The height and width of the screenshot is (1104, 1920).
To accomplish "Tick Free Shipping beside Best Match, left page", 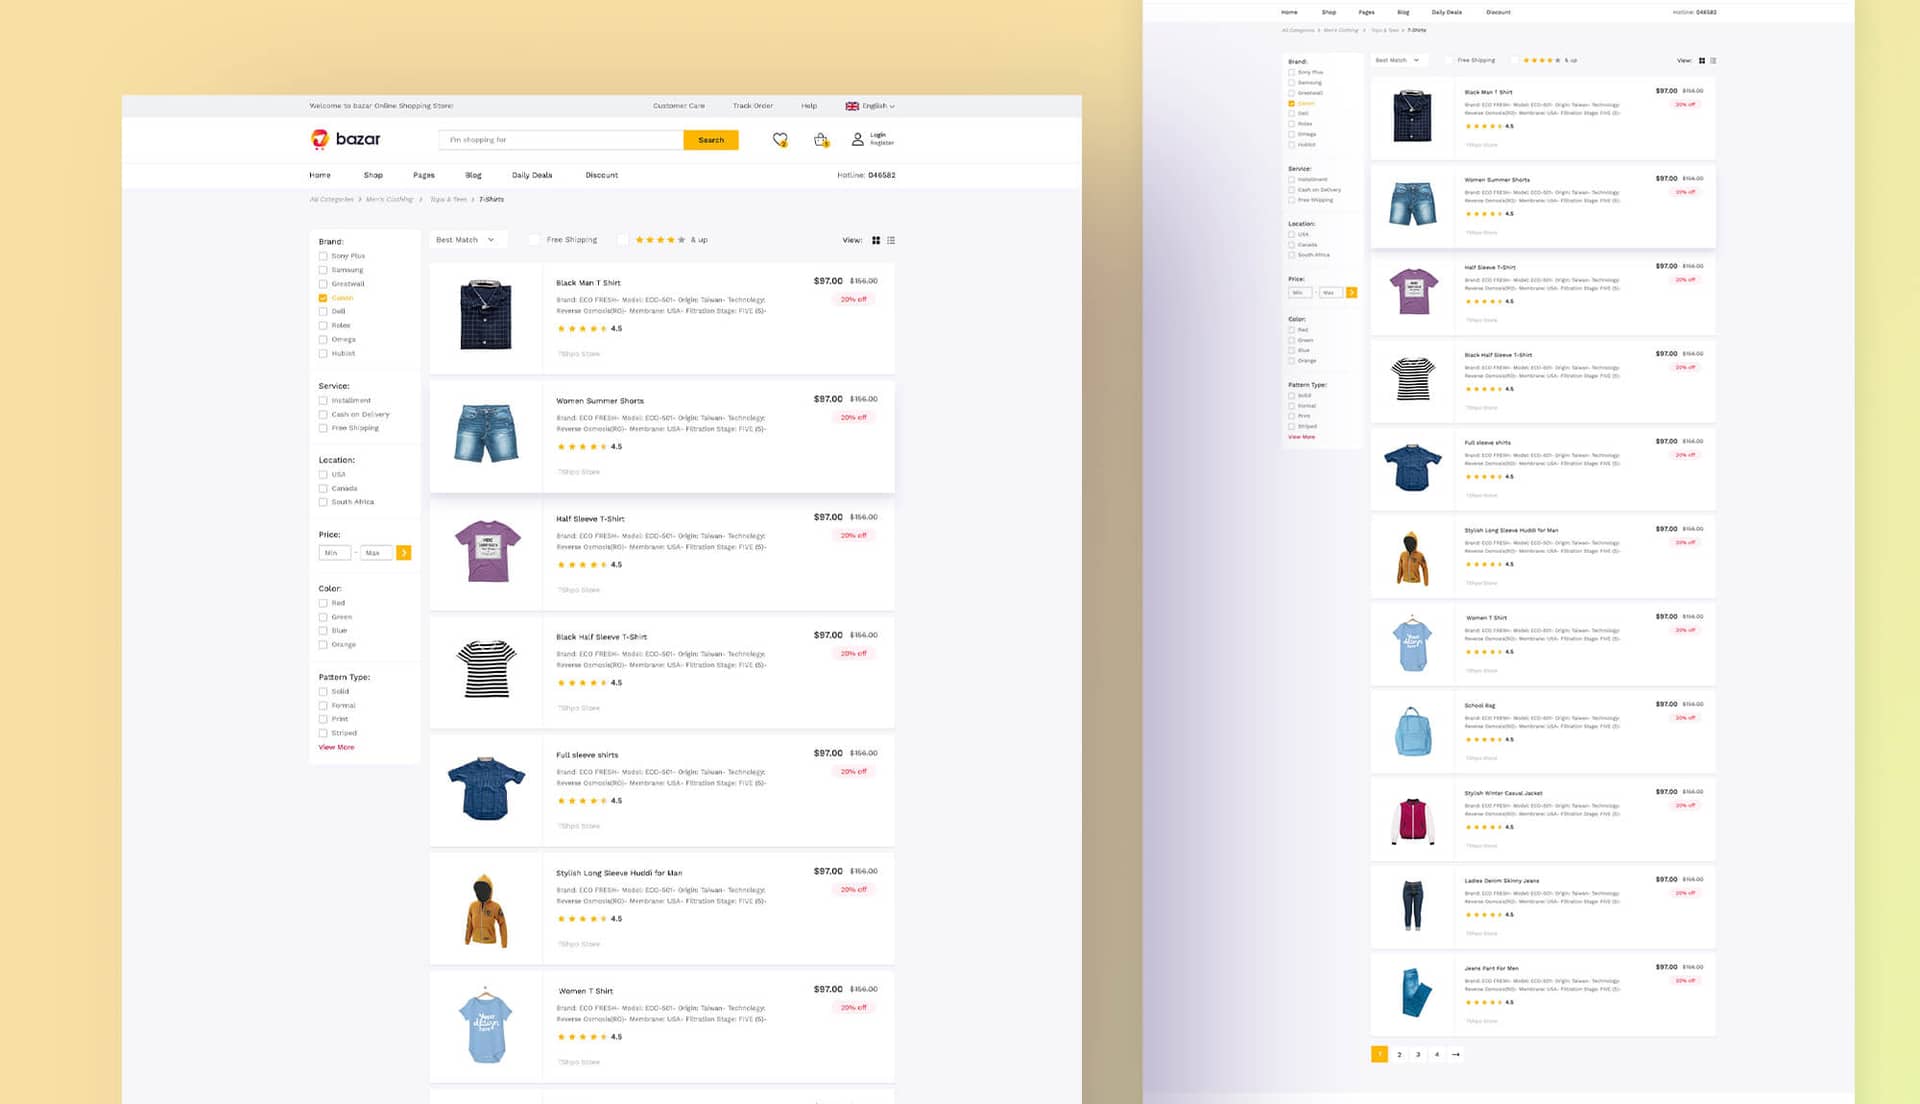I will pyautogui.click(x=534, y=240).
